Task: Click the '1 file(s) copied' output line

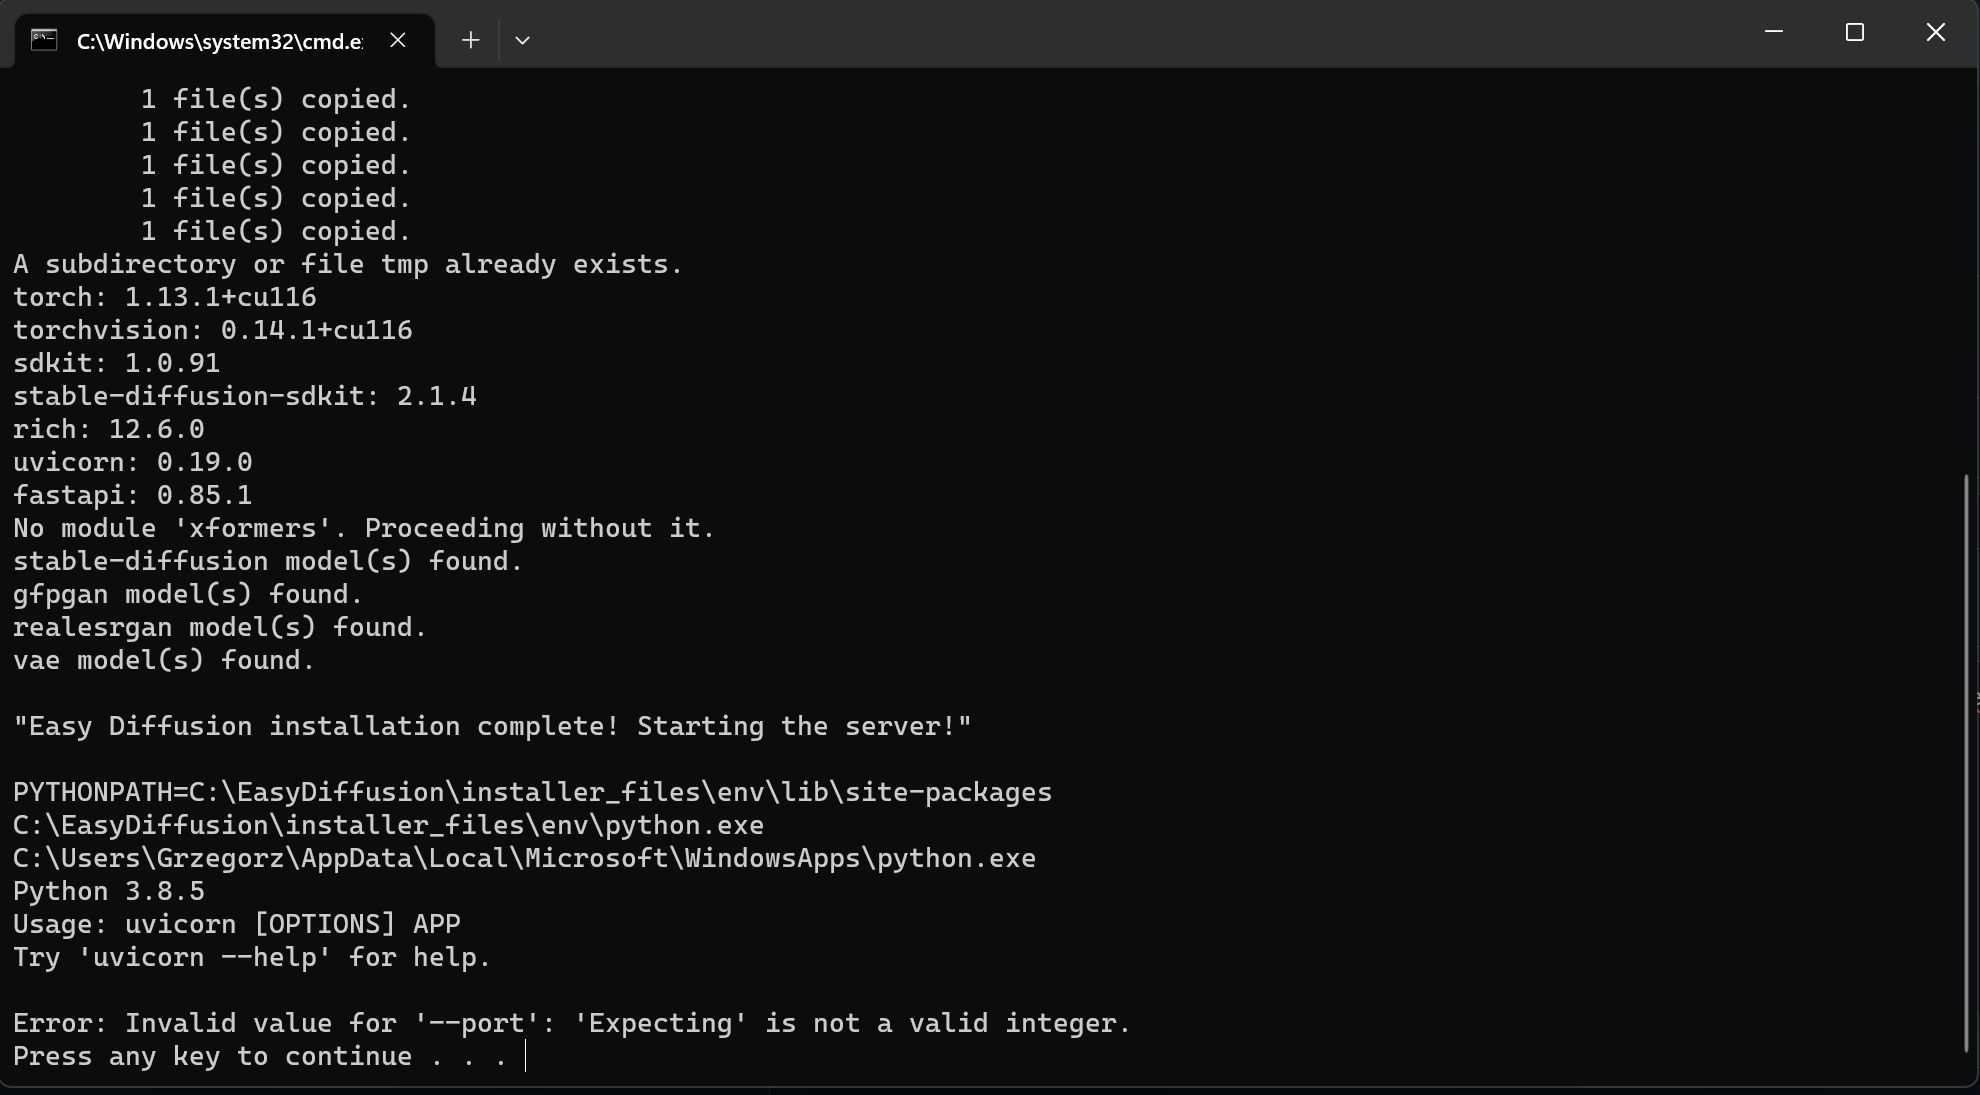Action: (x=274, y=98)
